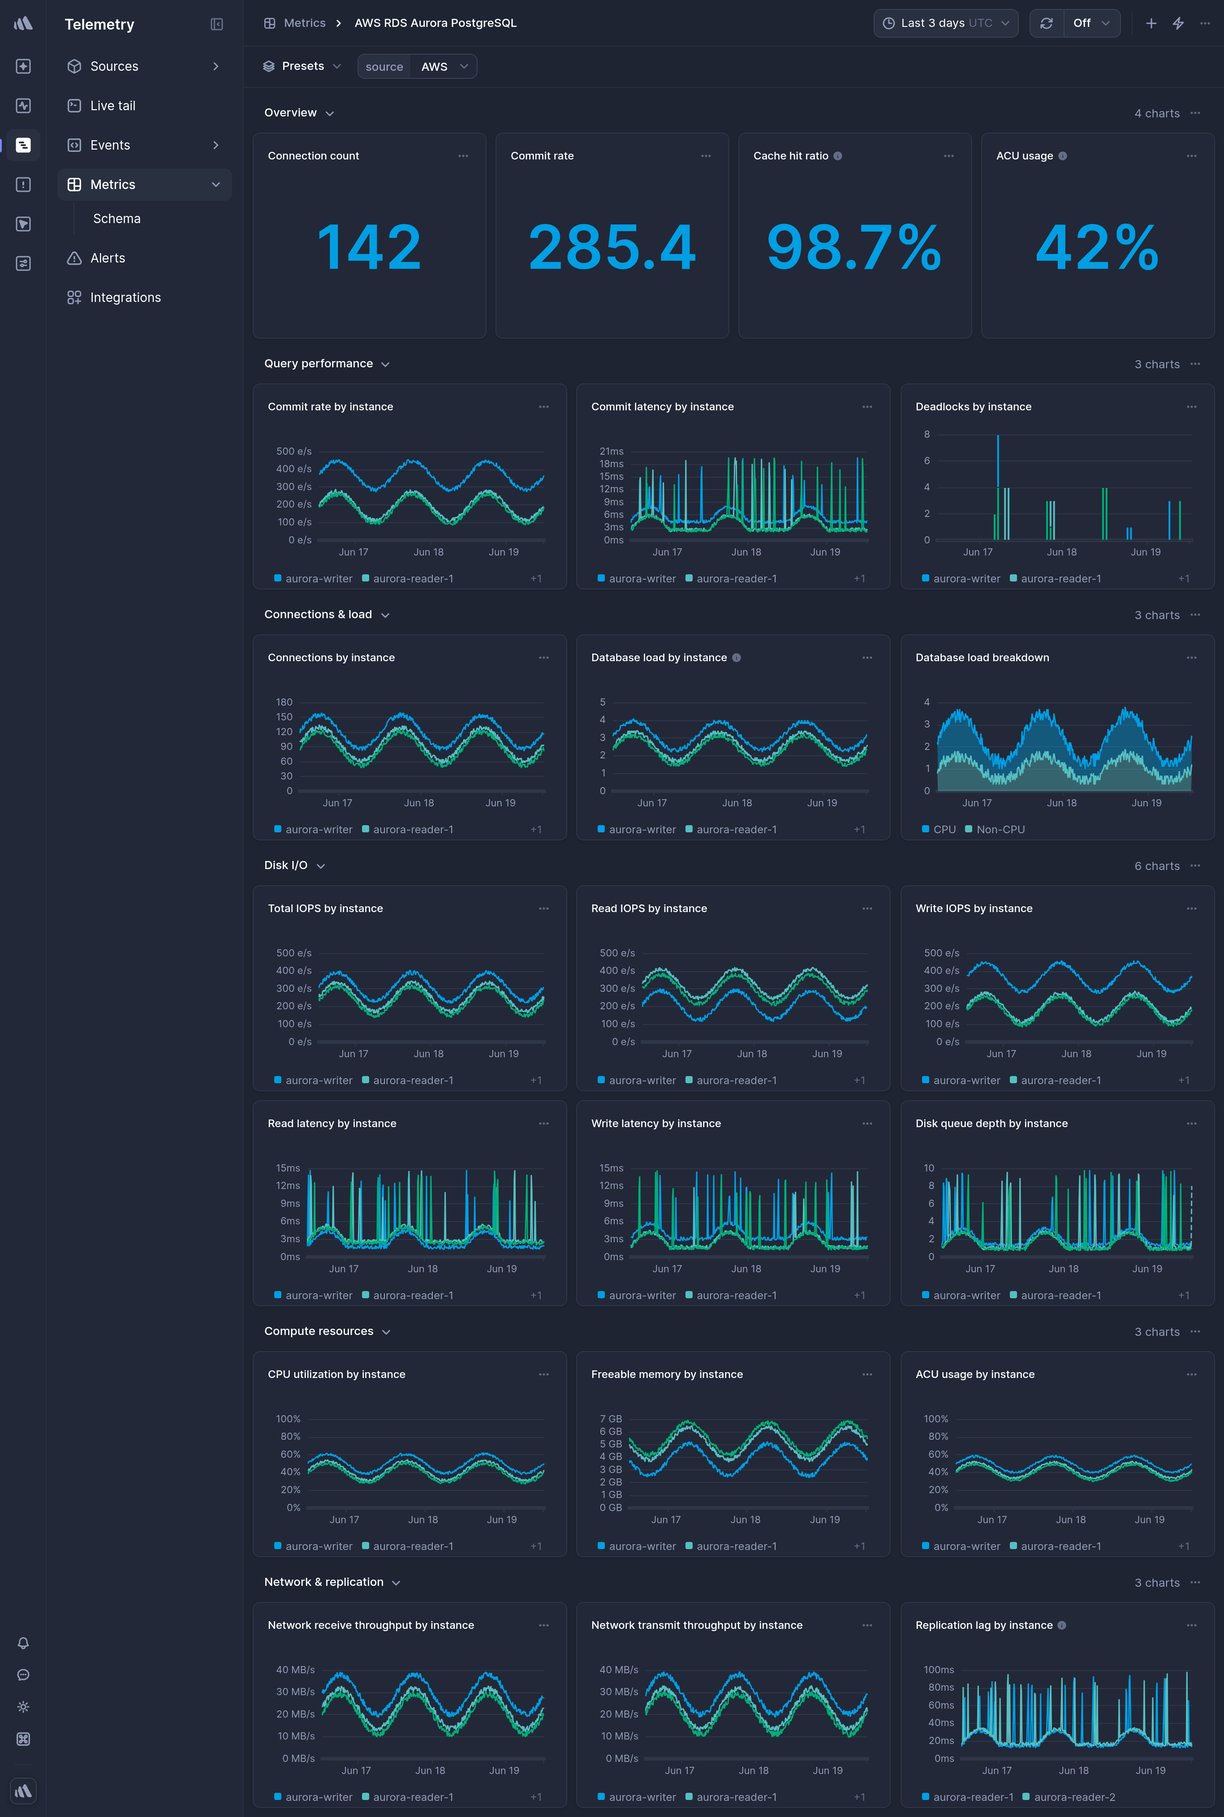Collapse the Telemetry sidebar panel icon
This screenshot has width=1224, height=1817.
point(217,24)
